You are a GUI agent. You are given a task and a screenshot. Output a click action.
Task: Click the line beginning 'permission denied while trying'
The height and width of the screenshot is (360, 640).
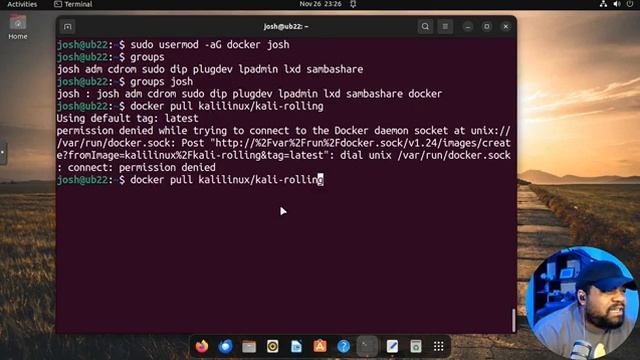284,131
